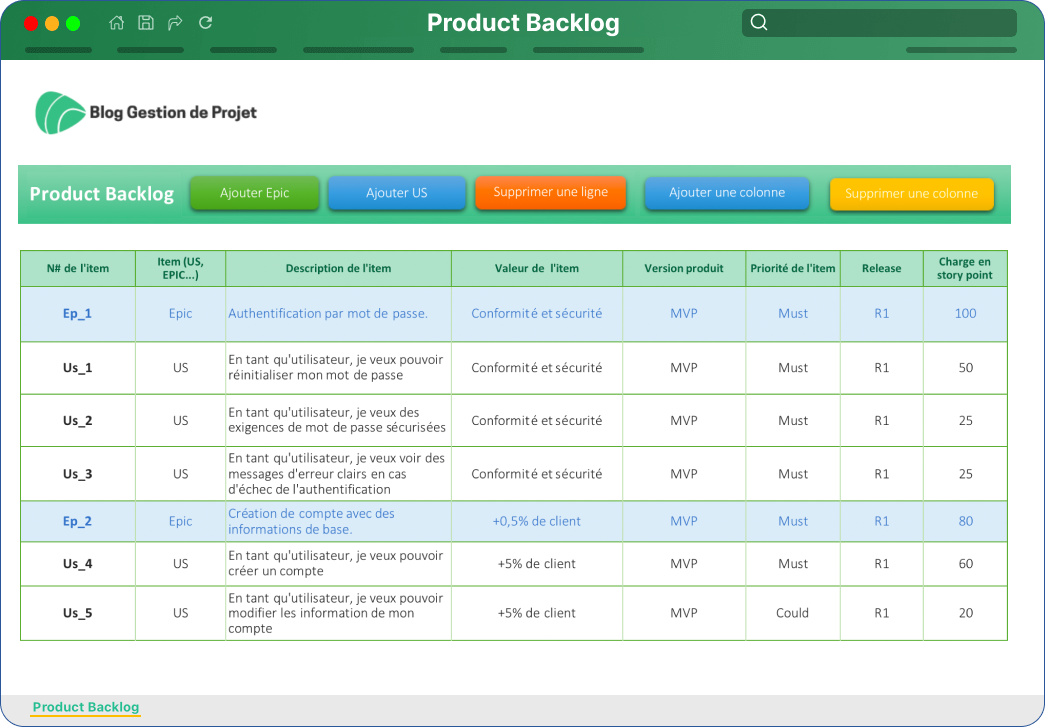Select the Us_5 item cell
1045x727 pixels.
[78, 613]
